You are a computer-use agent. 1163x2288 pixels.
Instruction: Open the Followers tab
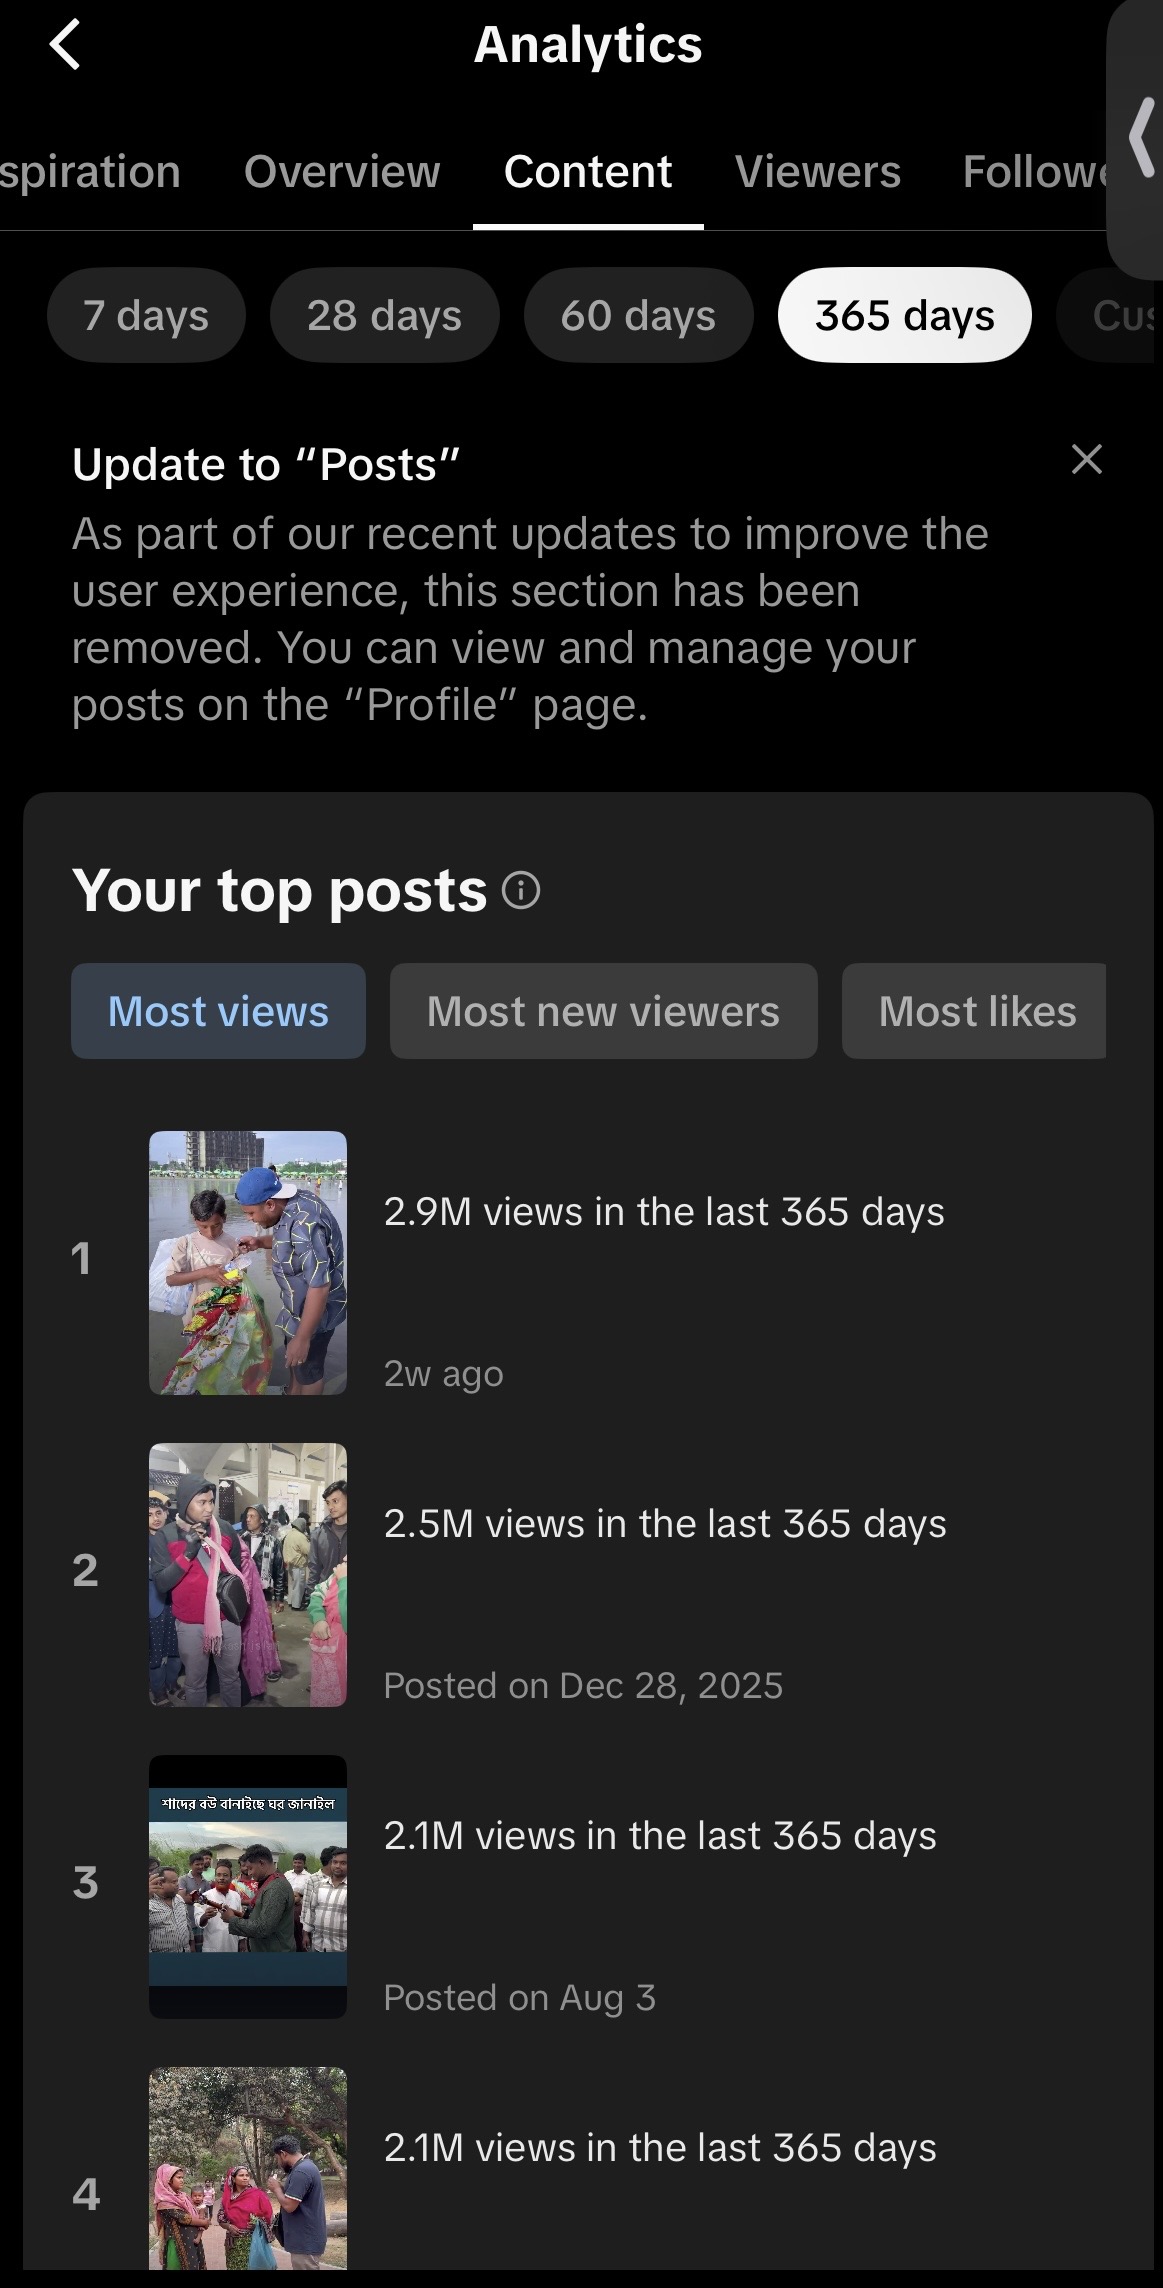click(x=1035, y=171)
